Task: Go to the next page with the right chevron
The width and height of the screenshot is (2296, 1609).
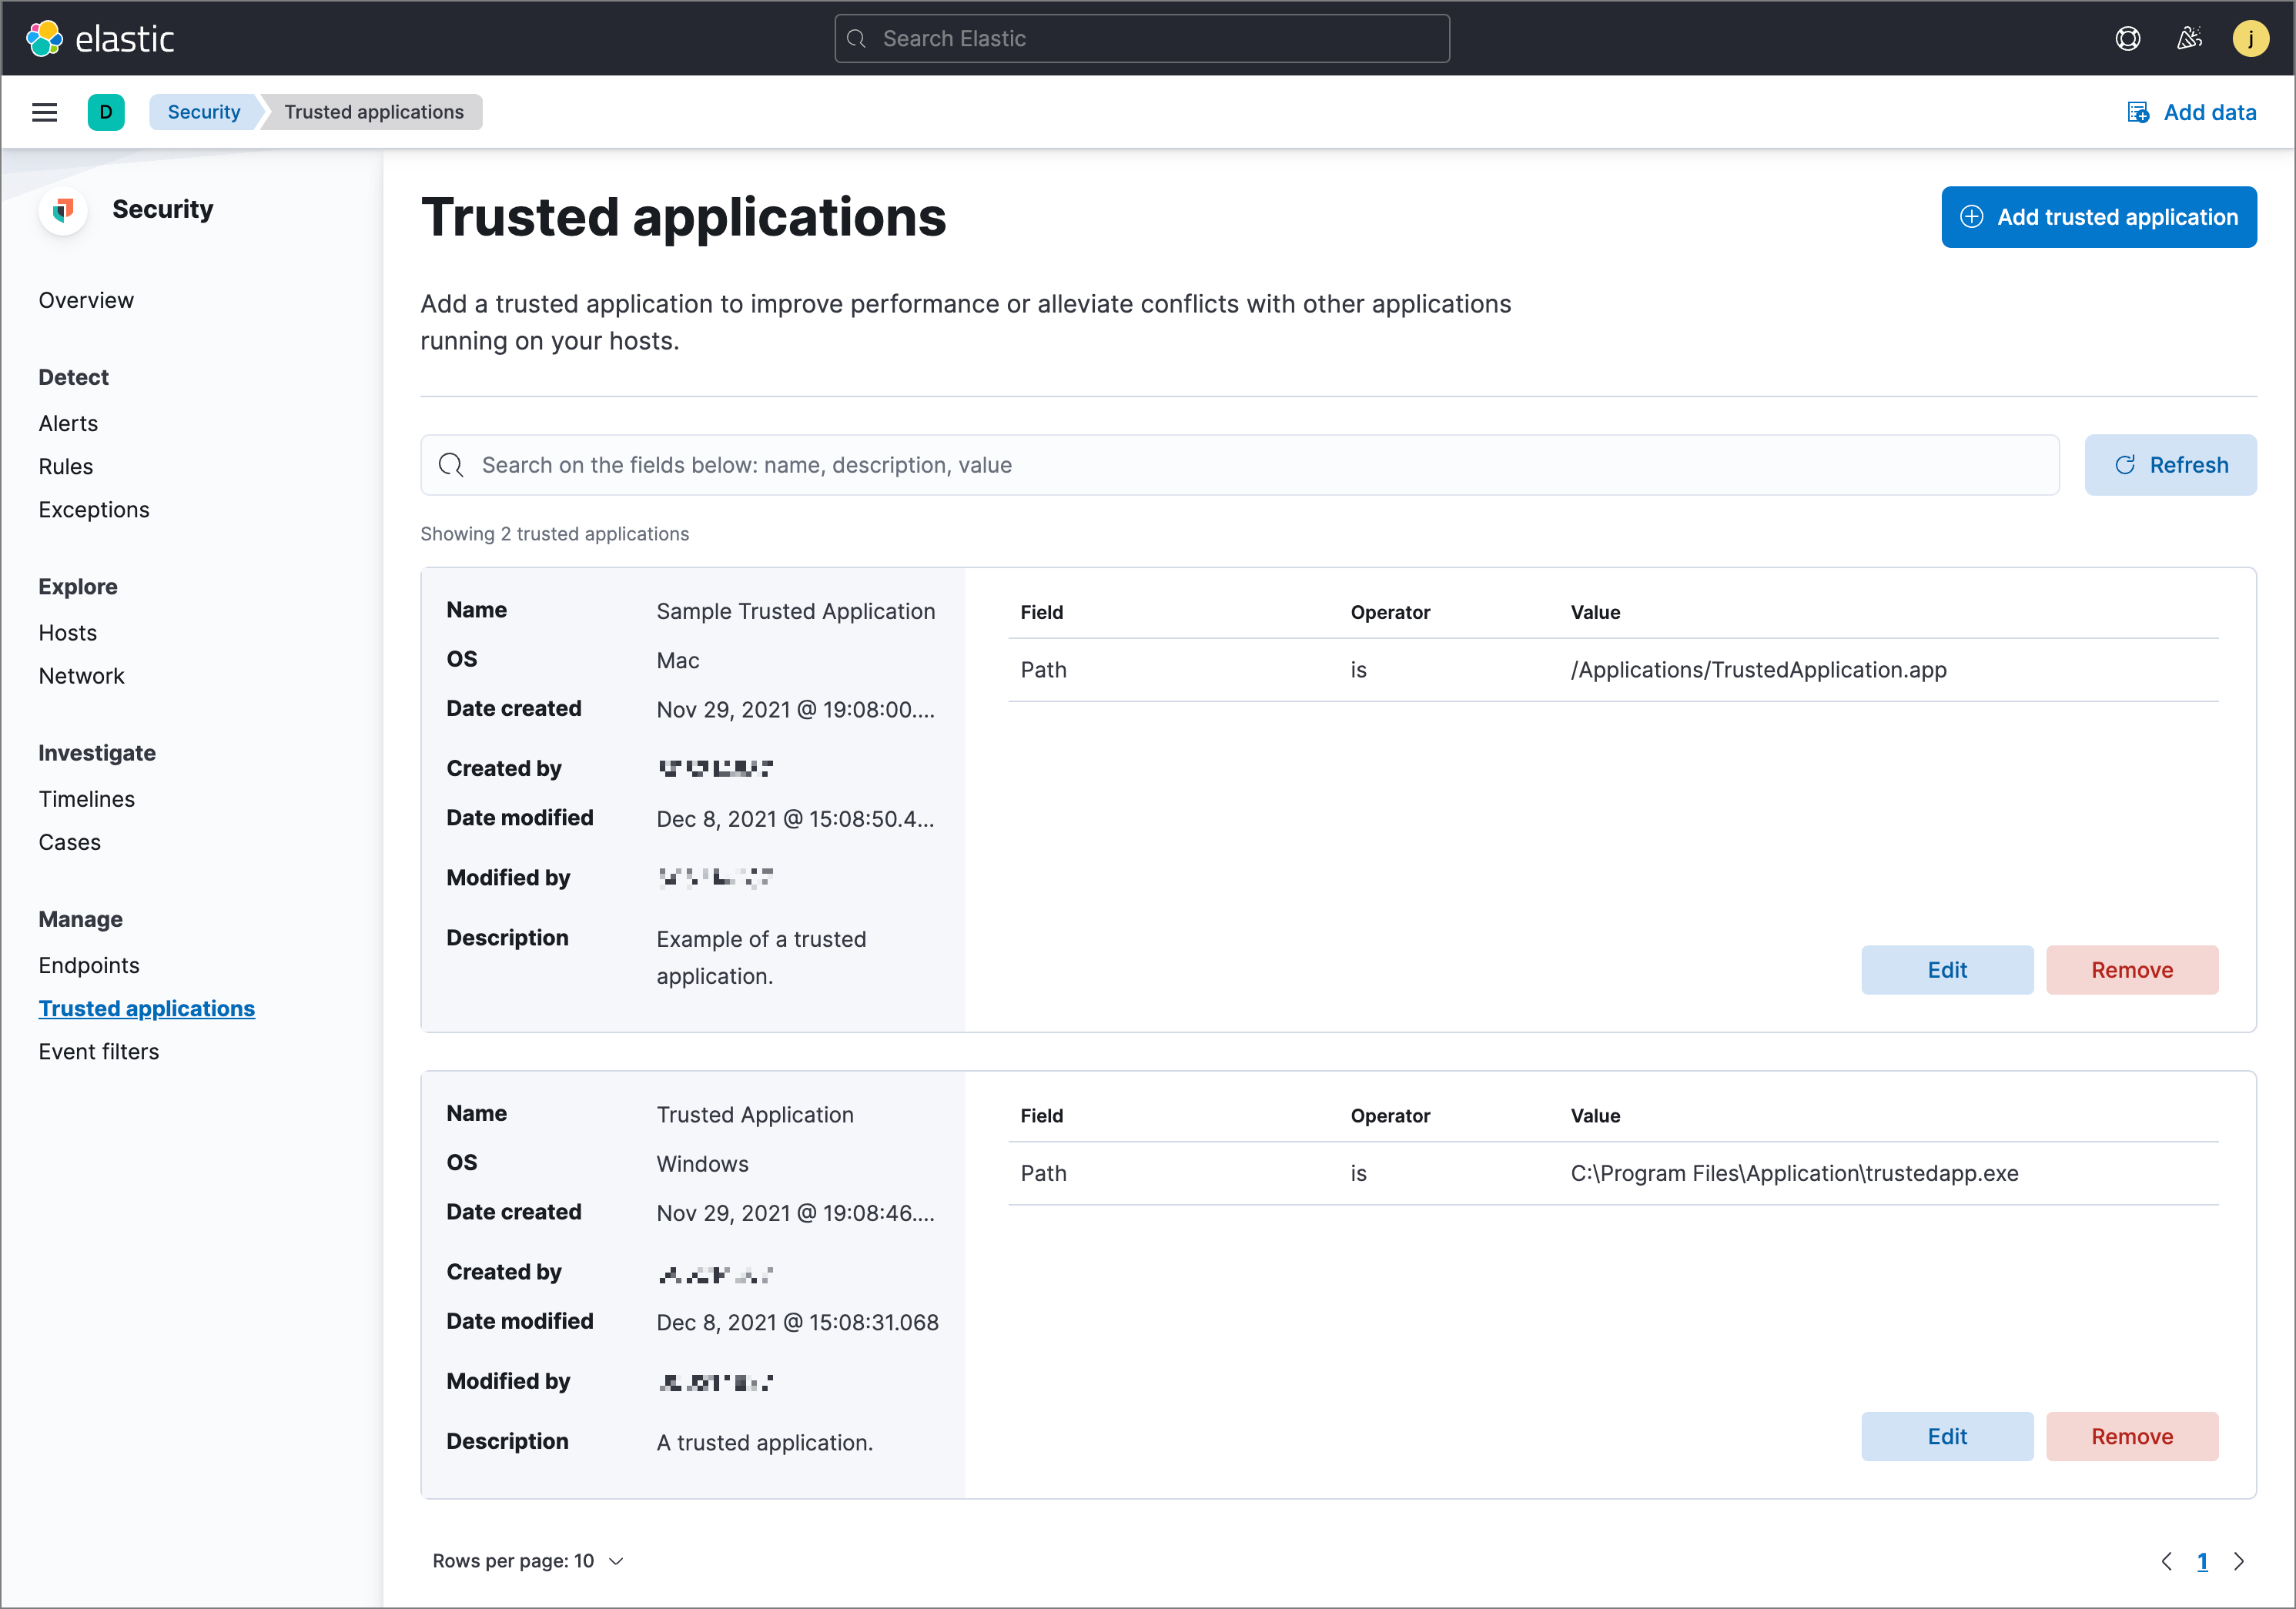Action: (2239, 1561)
